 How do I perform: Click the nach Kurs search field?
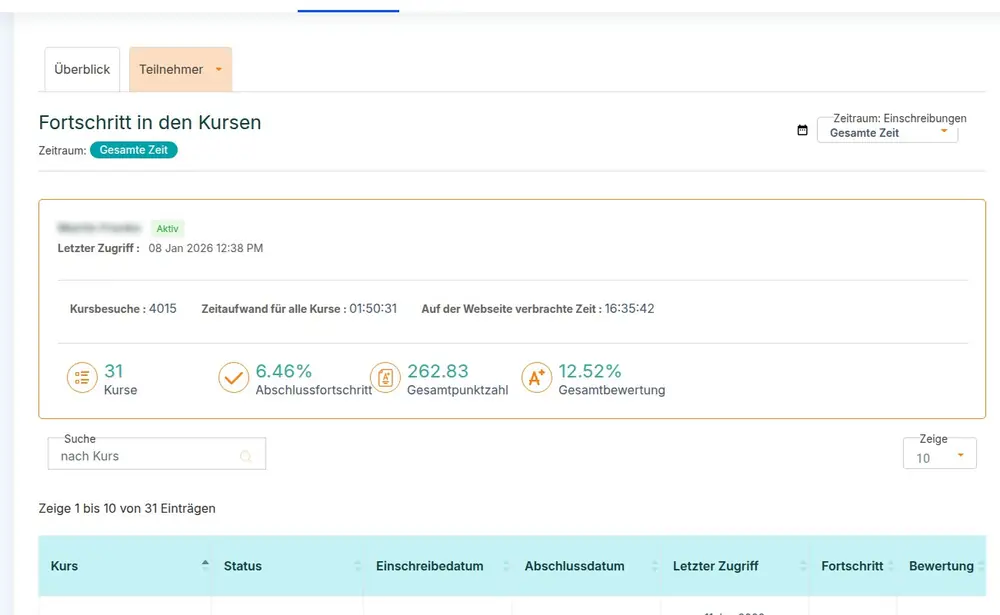145,456
